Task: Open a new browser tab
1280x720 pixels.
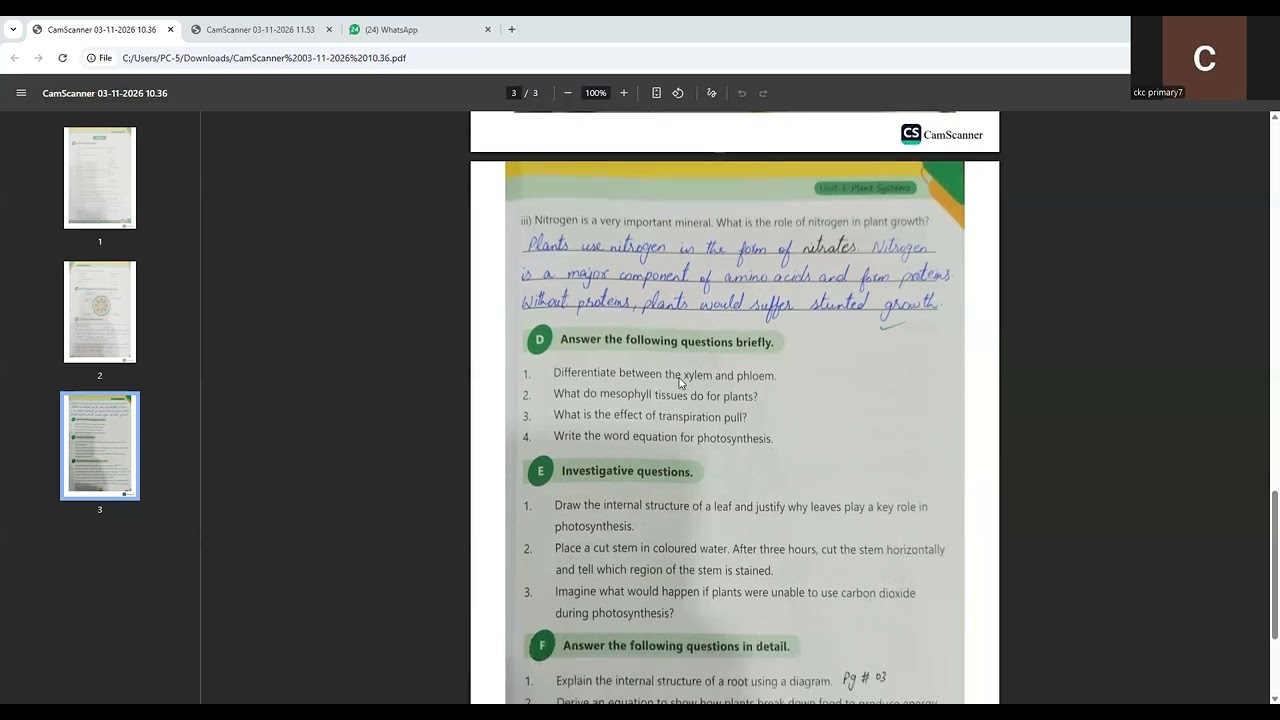Action: 512,30
